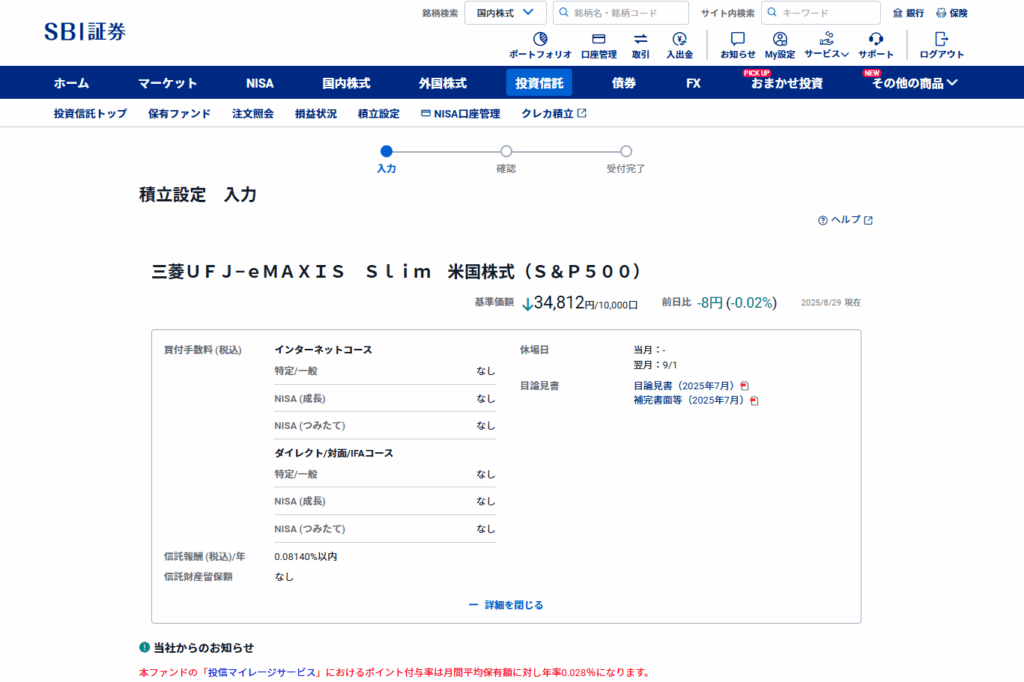This screenshot has height=682, width=1024.
Task: Open 注文照会 submenu item
Action: pyautogui.click(x=253, y=114)
